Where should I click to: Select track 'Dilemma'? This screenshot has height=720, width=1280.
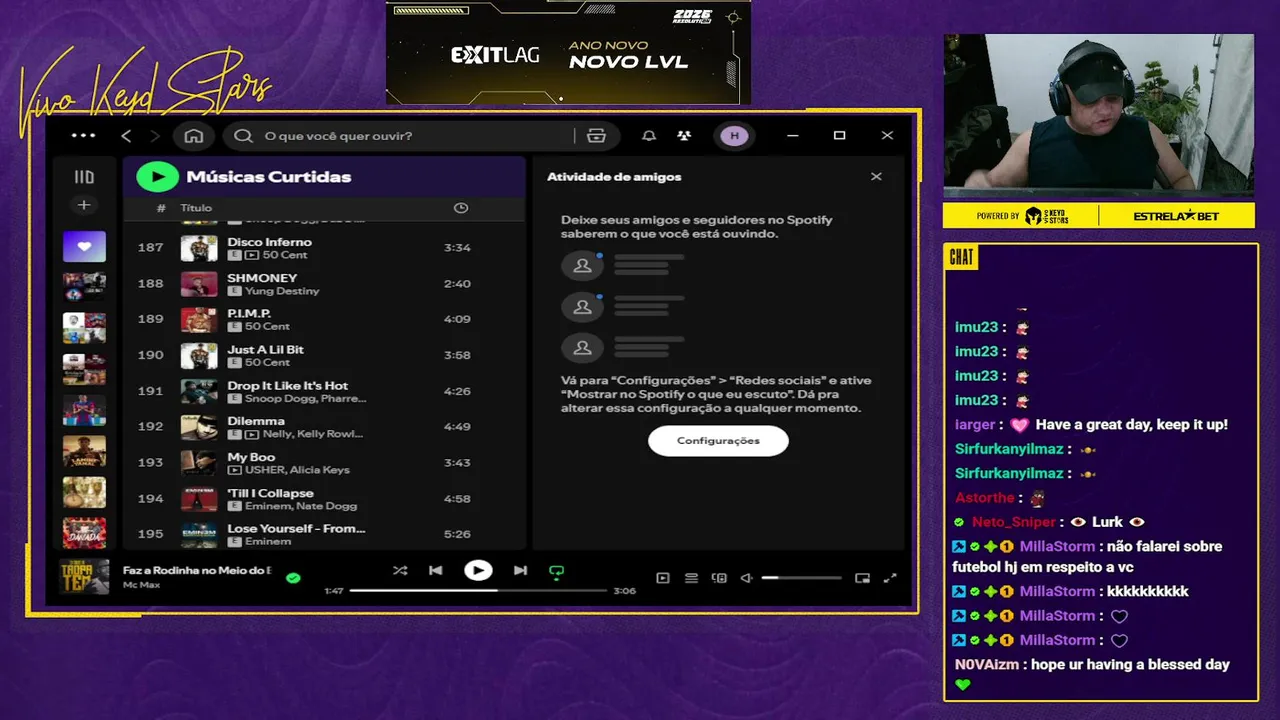[x=324, y=427]
